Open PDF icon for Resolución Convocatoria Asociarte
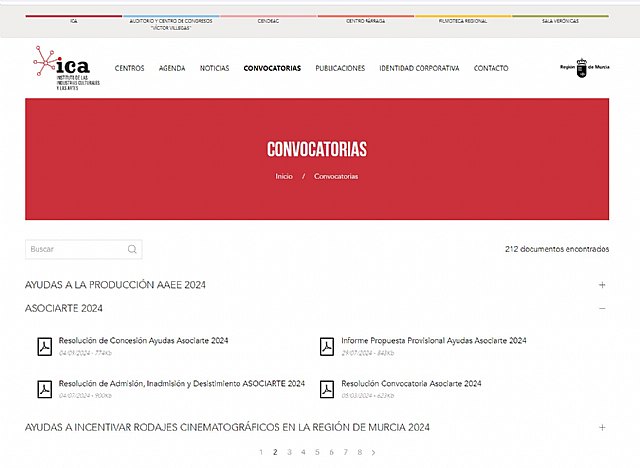This screenshot has width=640, height=468. (x=327, y=389)
